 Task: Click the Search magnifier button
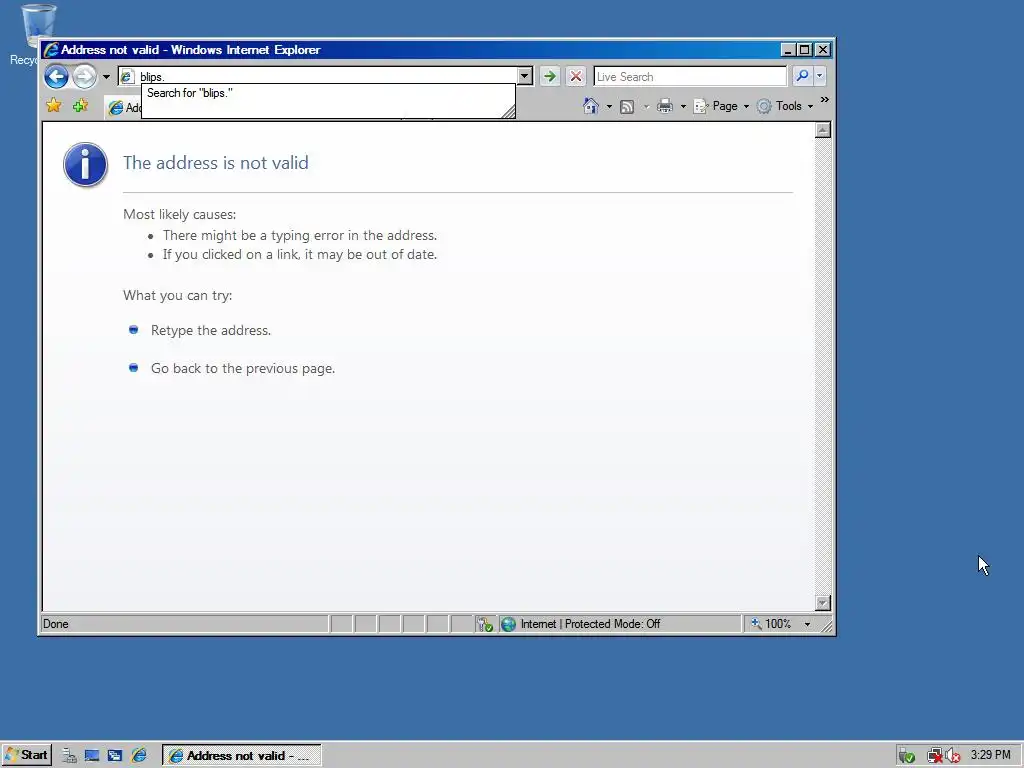coord(802,76)
